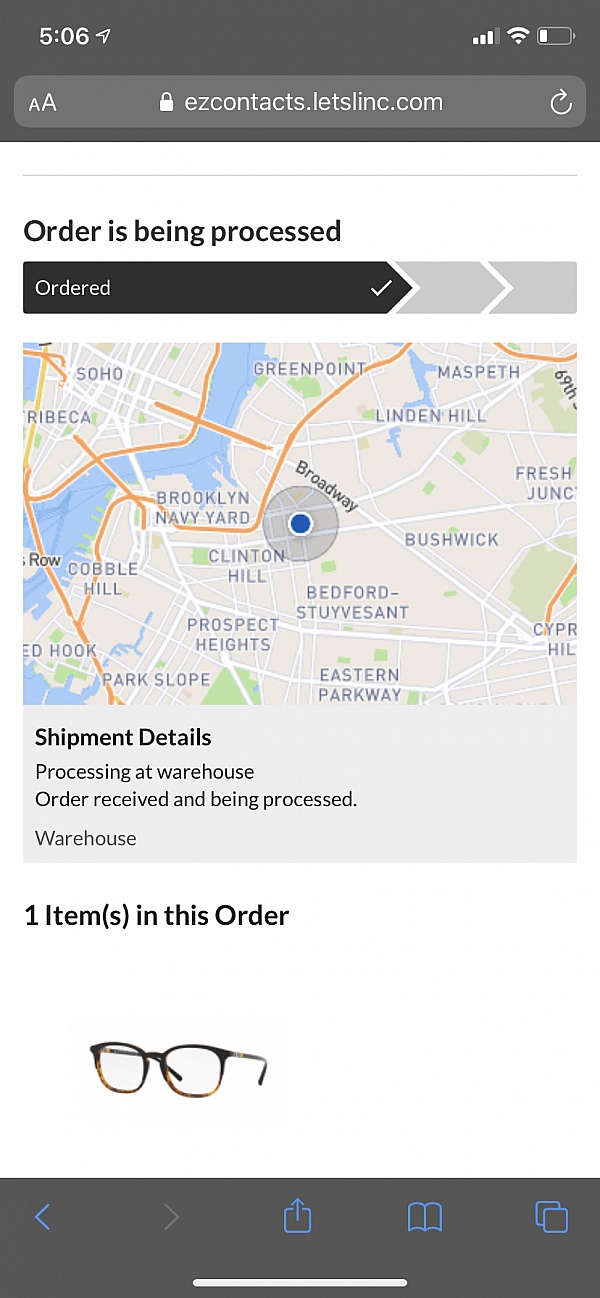Tap the battery icon in status bar
Image resolution: width=600 pixels, height=1298 pixels.
[555, 37]
